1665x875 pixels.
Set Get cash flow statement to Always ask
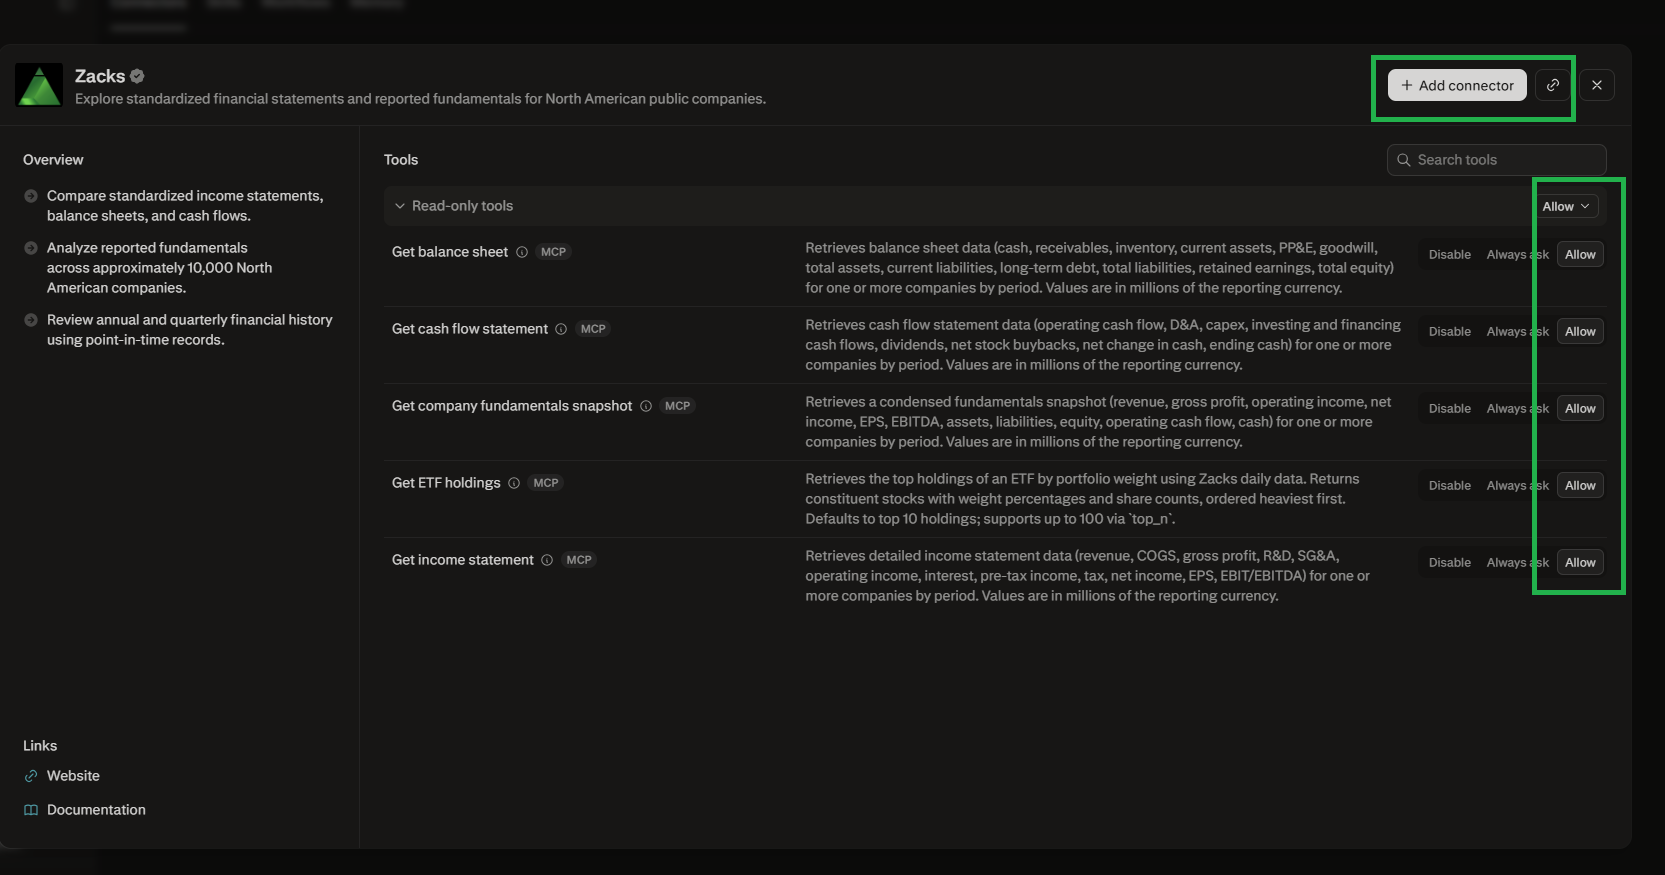click(x=1518, y=332)
